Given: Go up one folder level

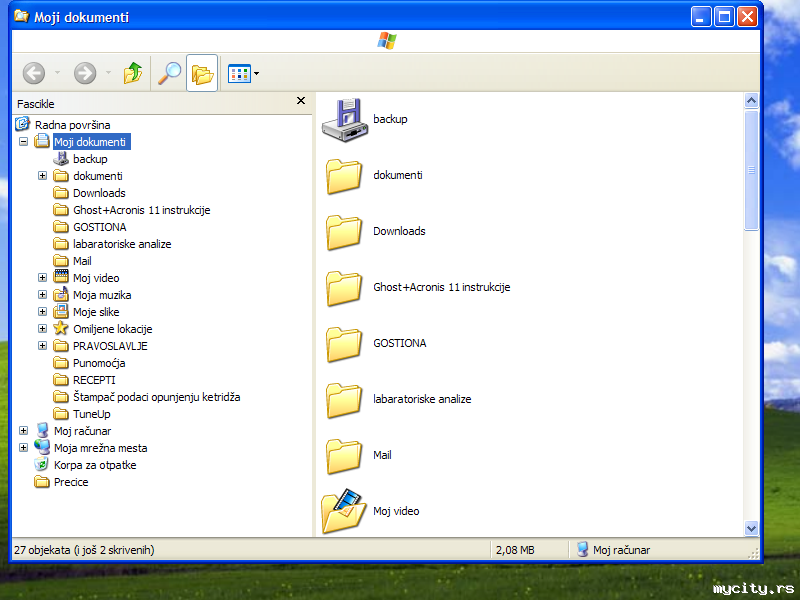Looking at the screenshot, I should pos(133,73).
